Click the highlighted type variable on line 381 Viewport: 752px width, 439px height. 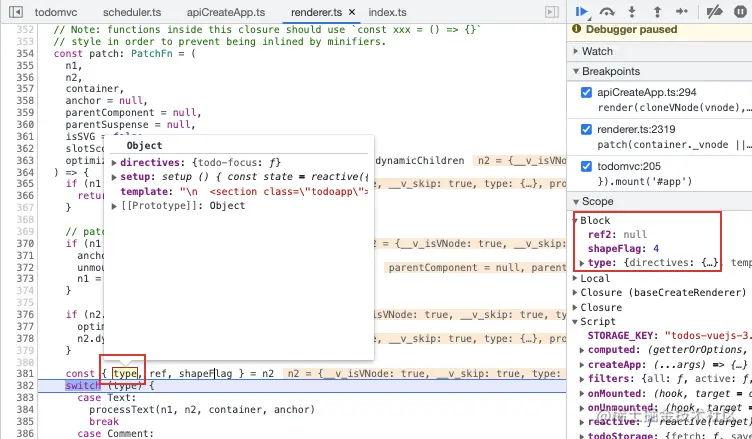tap(125, 373)
